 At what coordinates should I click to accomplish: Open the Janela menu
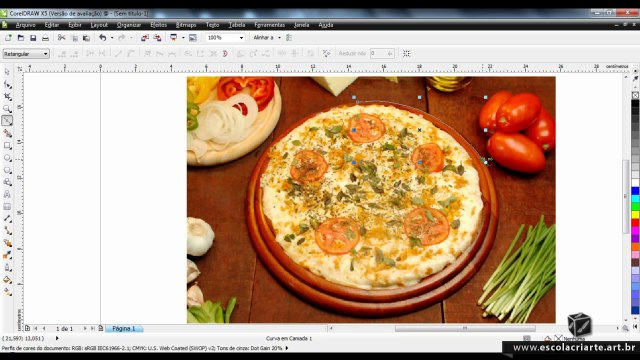point(301,25)
